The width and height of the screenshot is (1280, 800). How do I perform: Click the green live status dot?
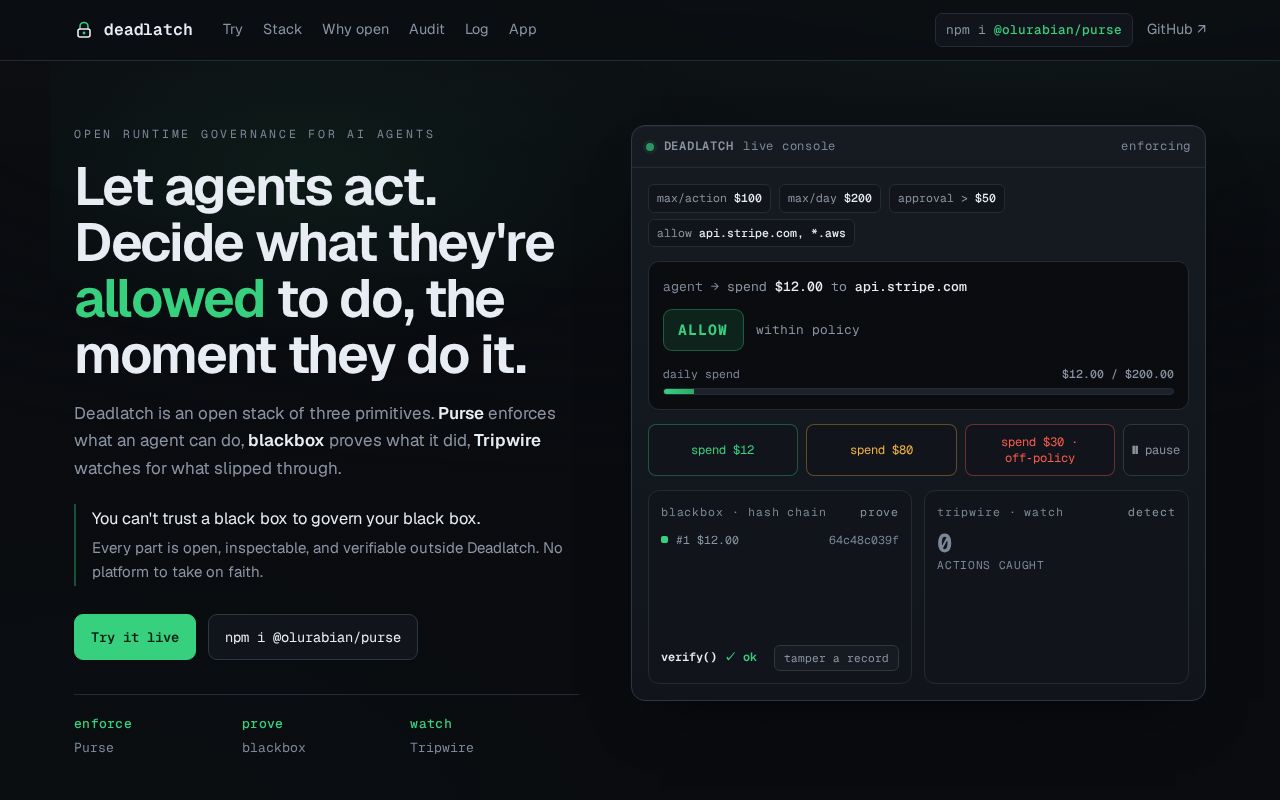click(650, 147)
